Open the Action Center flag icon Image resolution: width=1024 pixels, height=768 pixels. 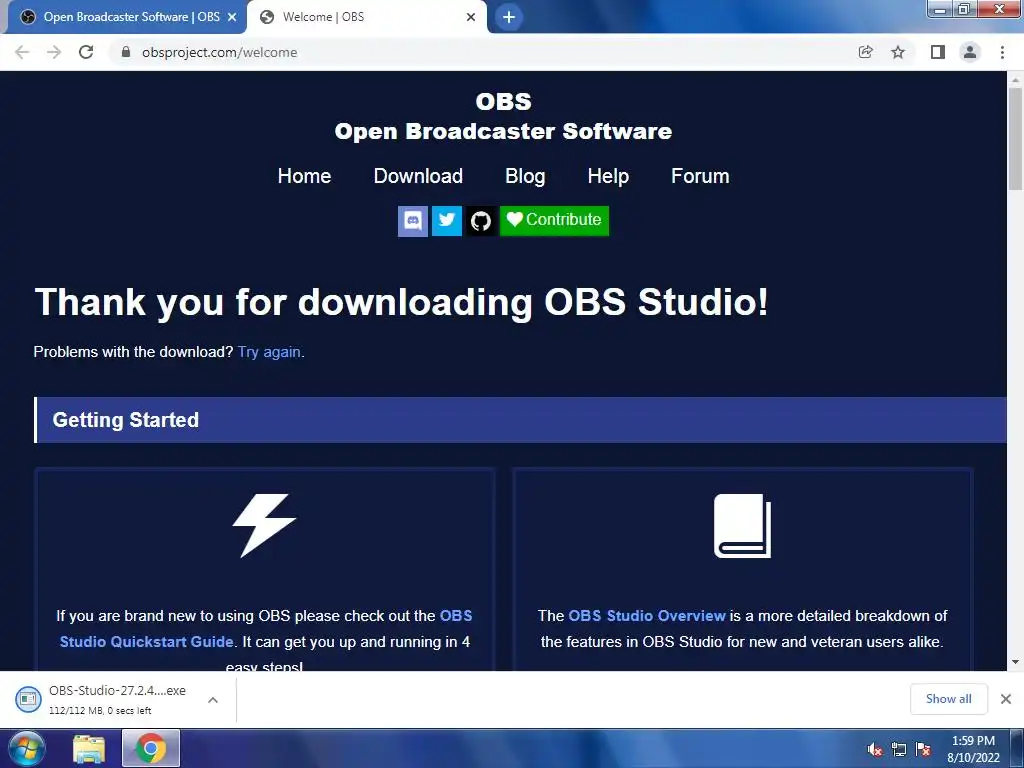(923, 750)
